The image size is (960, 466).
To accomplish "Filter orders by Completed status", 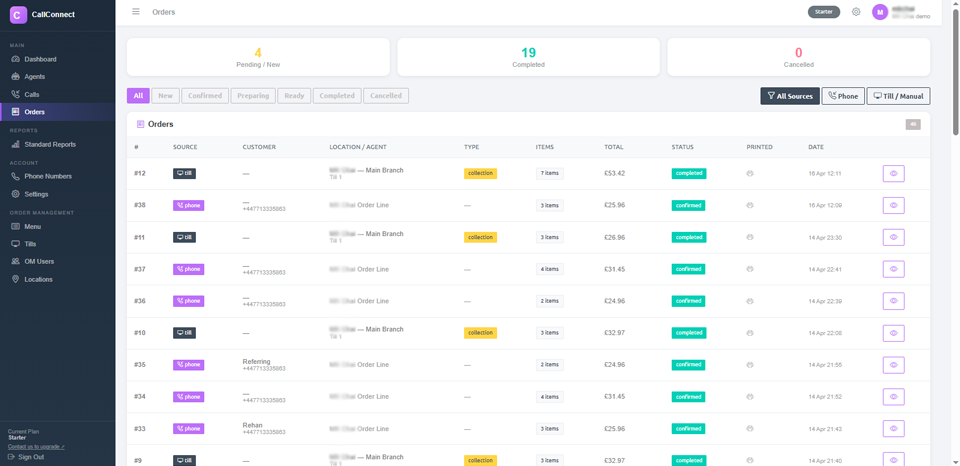I will point(337,96).
